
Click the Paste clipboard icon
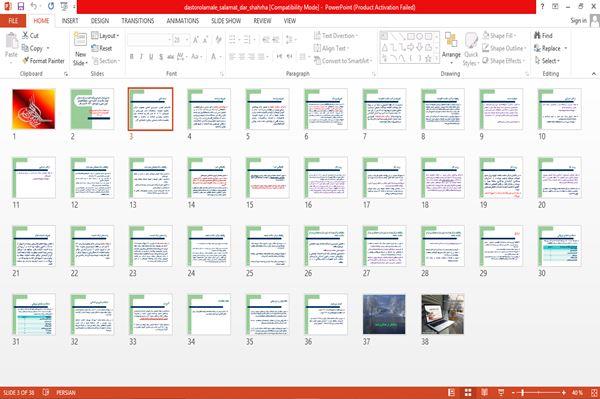(x=11, y=41)
